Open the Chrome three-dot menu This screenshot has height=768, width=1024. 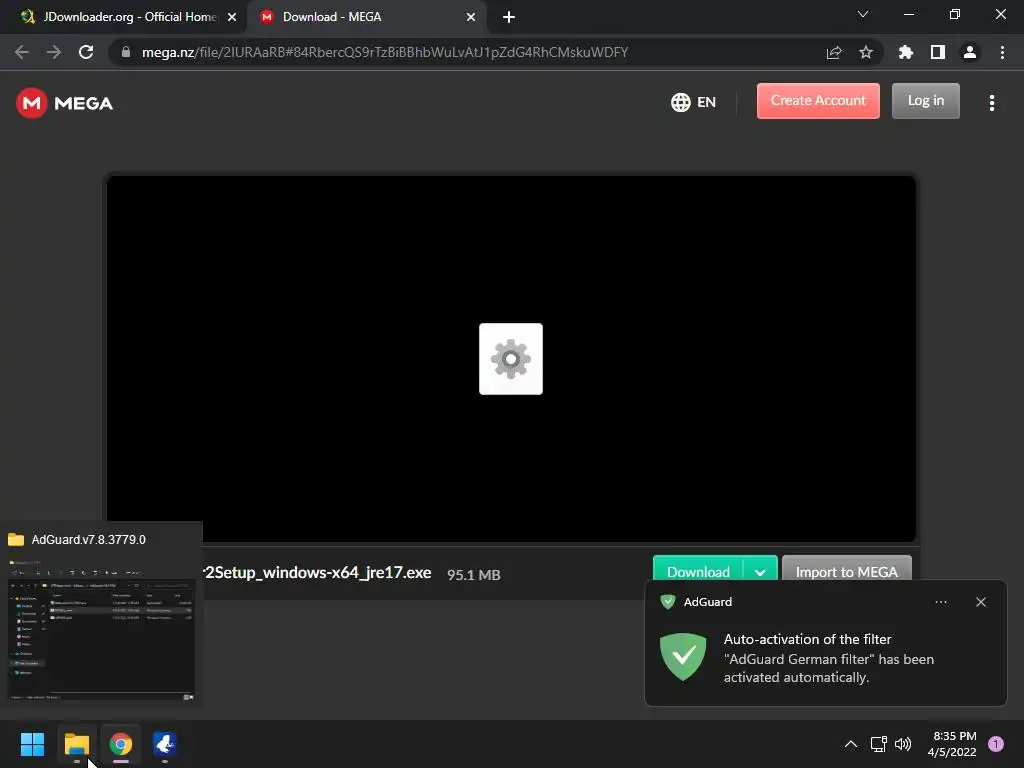pos(1002,52)
